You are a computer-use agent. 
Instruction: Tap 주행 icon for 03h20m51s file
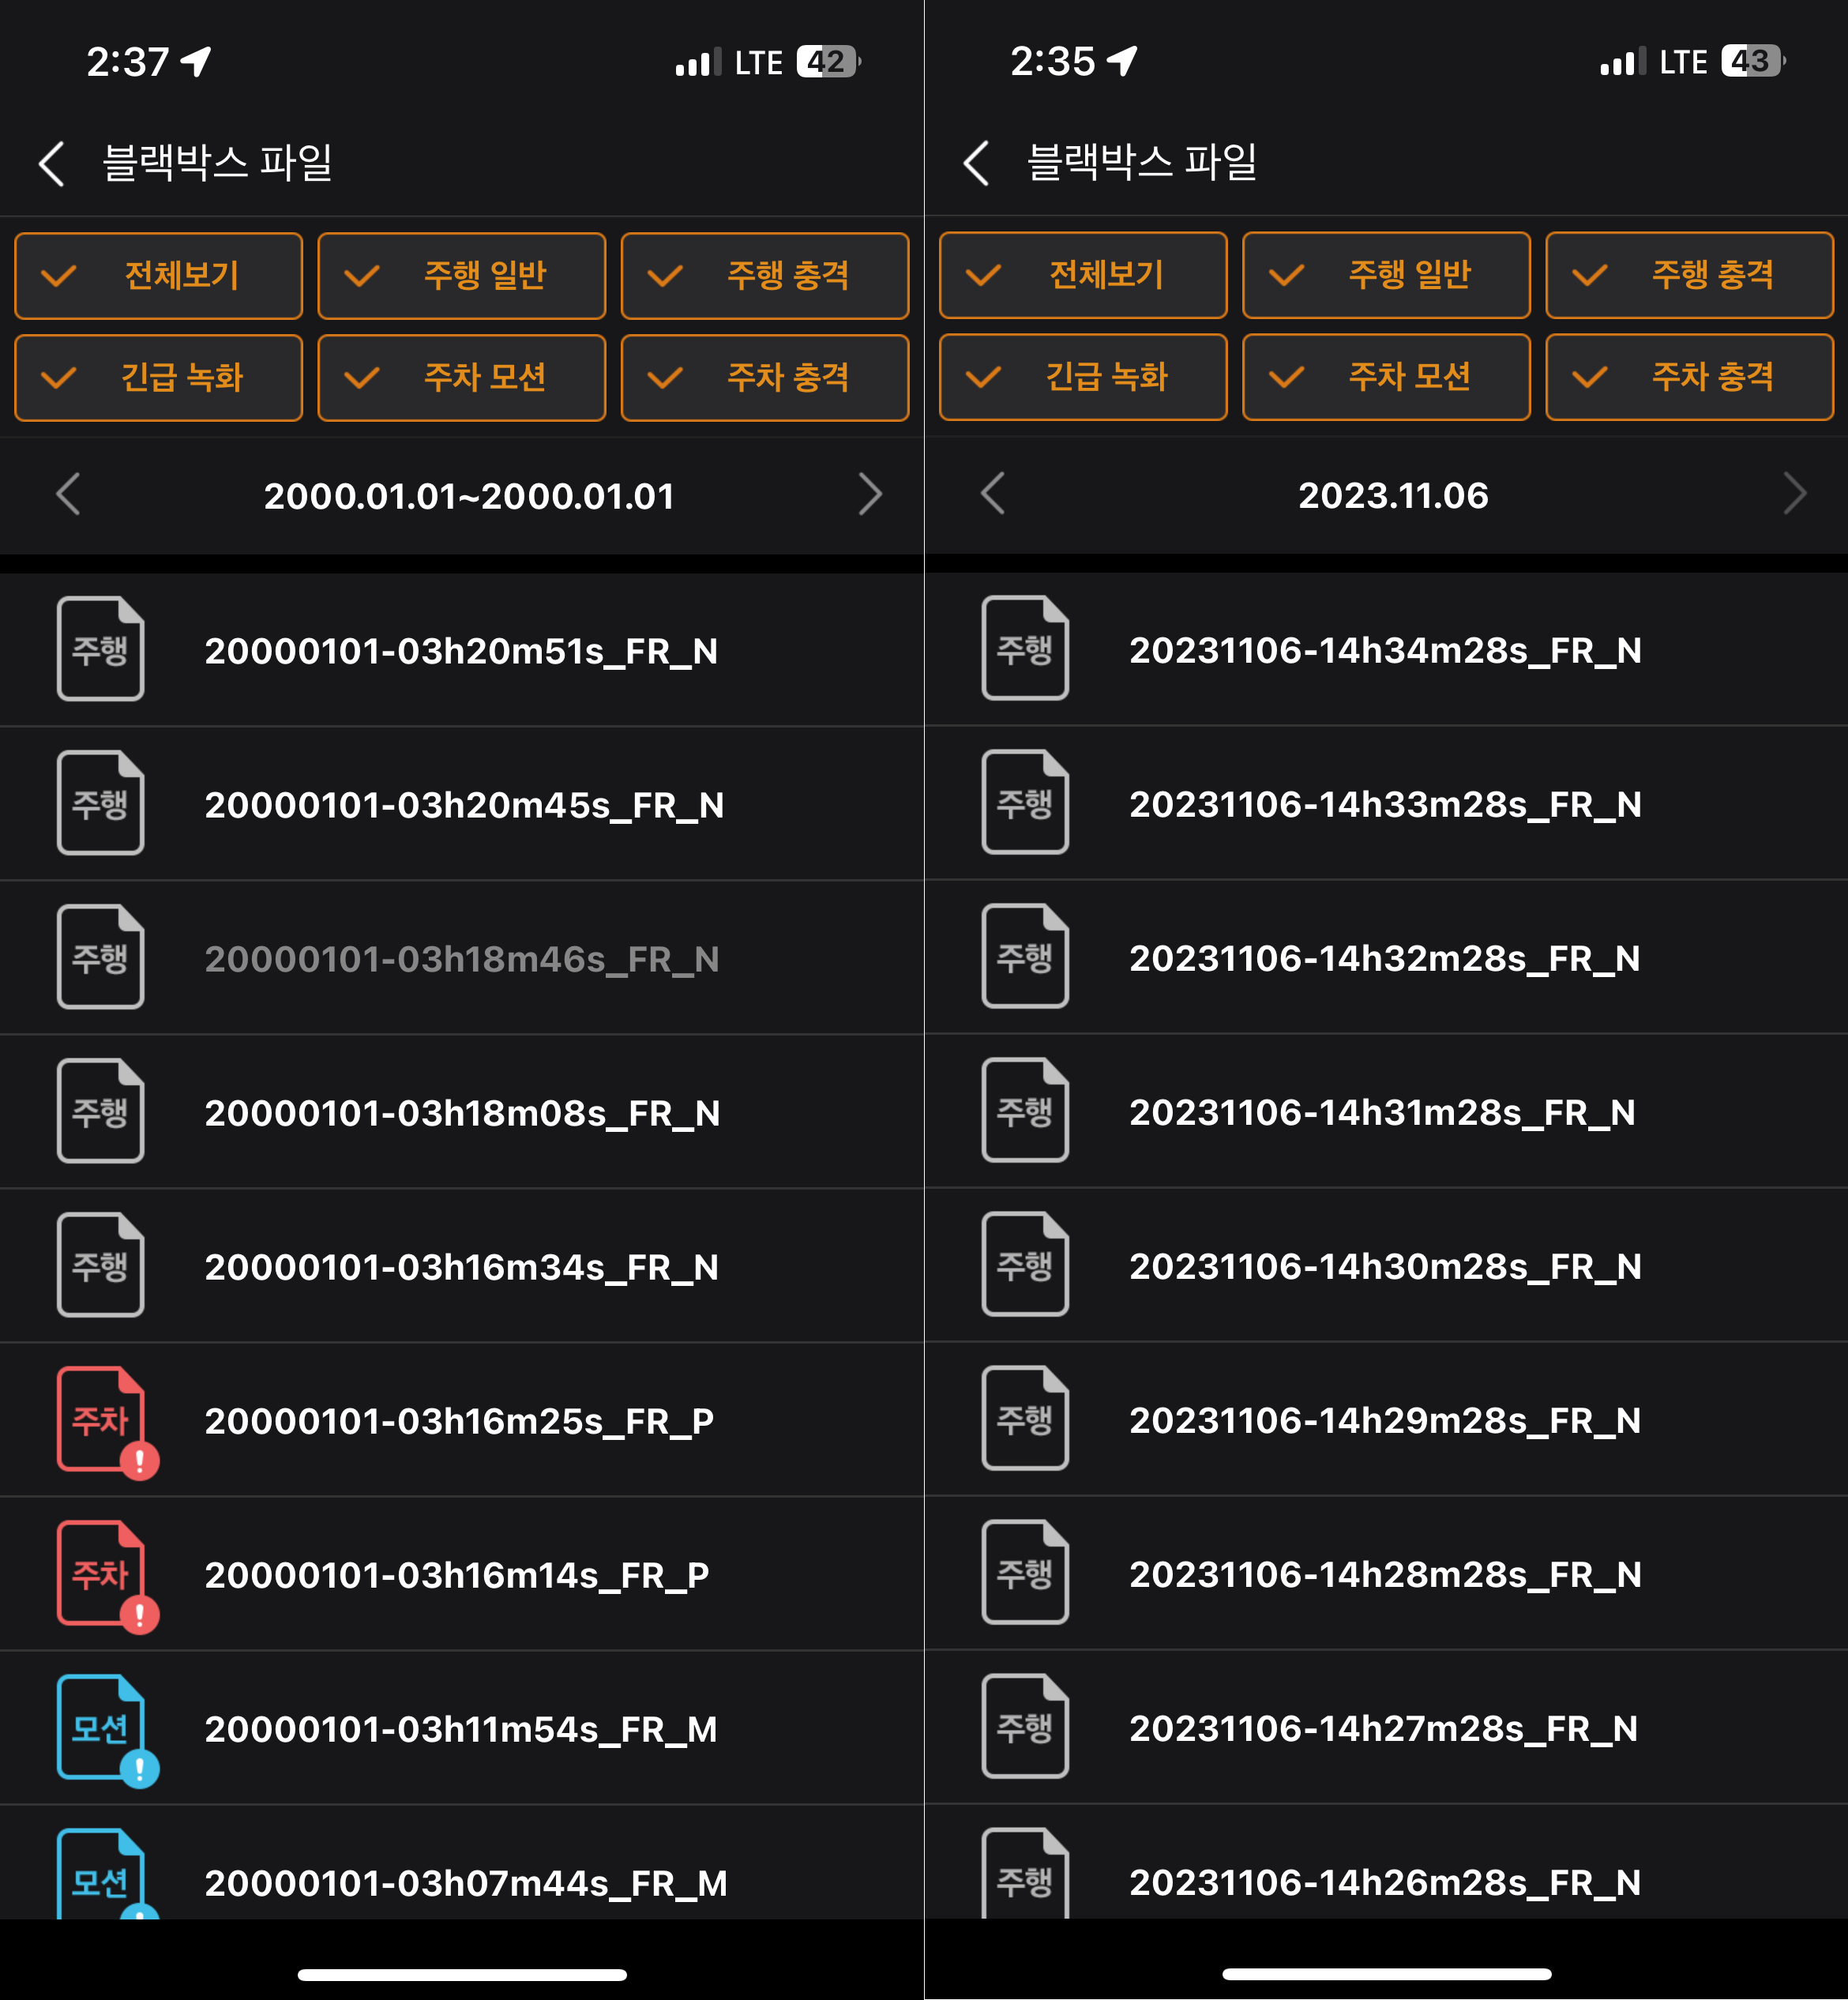click(100, 650)
